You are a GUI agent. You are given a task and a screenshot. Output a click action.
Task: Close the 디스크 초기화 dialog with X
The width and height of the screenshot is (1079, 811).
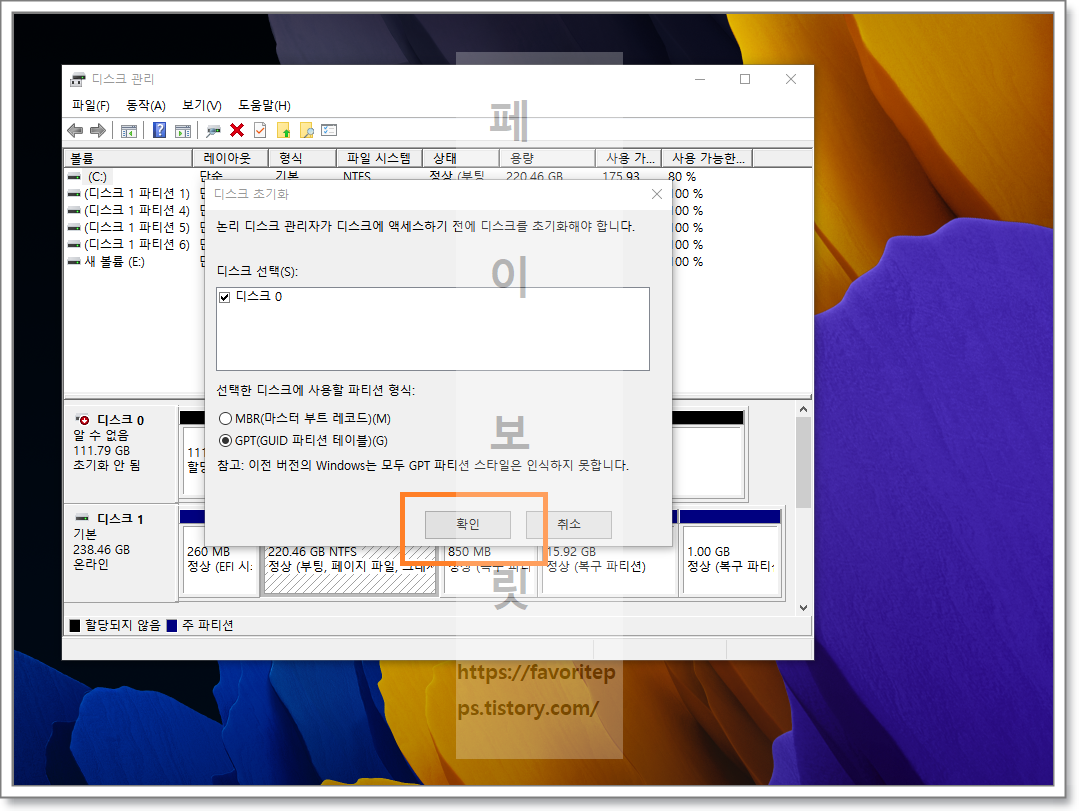click(656, 194)
